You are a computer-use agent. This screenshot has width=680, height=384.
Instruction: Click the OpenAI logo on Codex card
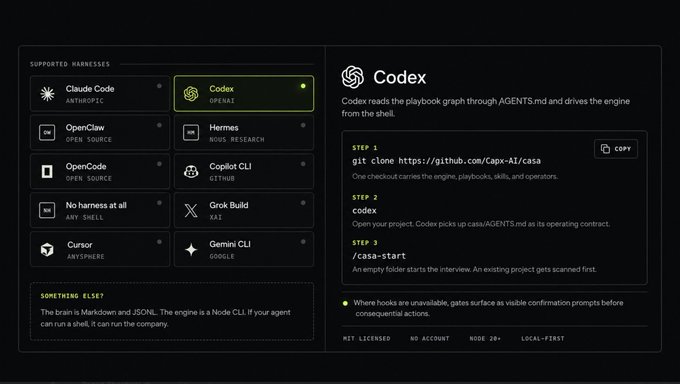[191, 93]
